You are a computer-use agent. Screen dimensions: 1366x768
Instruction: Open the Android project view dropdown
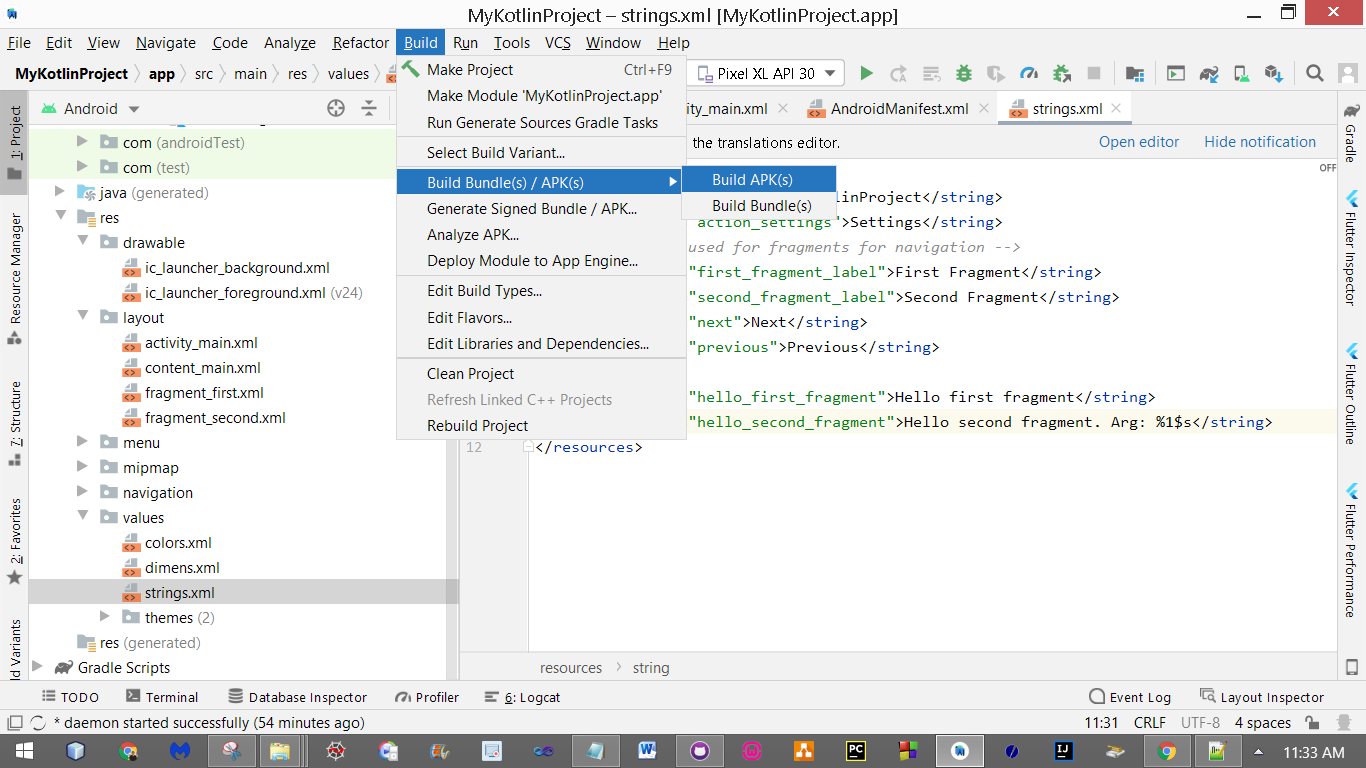click(90, 109)
